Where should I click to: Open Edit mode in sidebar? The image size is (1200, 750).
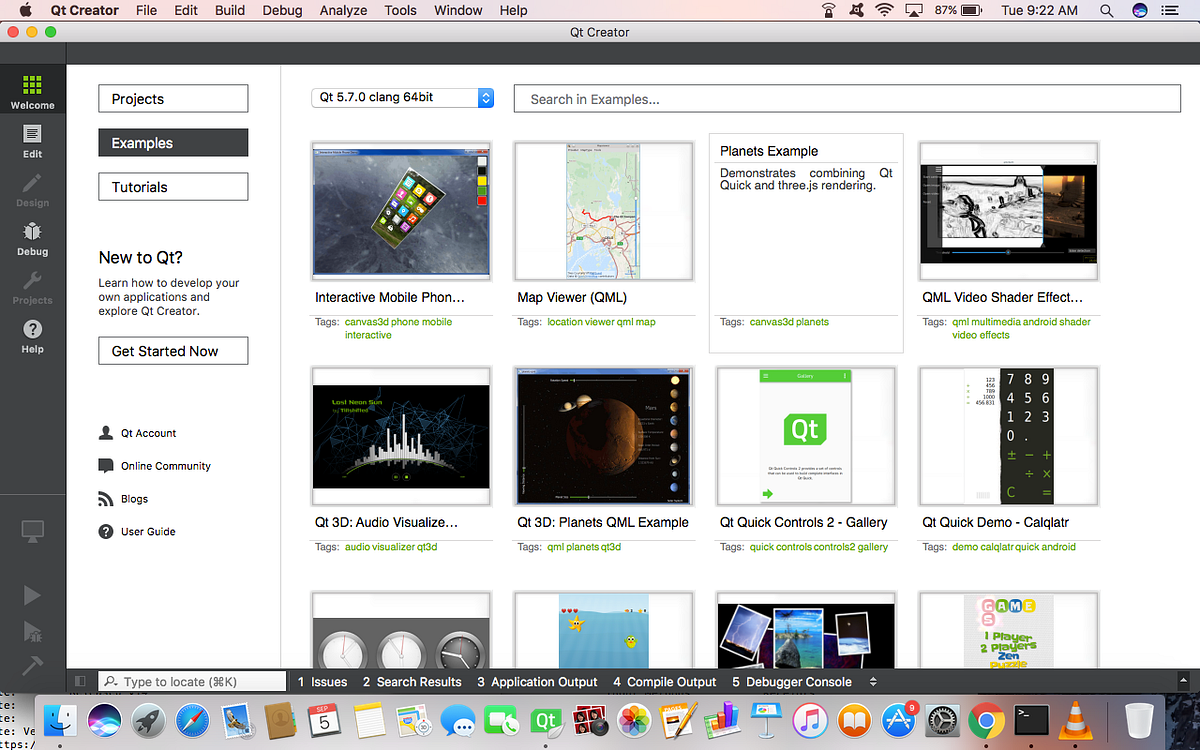(33, 141)
